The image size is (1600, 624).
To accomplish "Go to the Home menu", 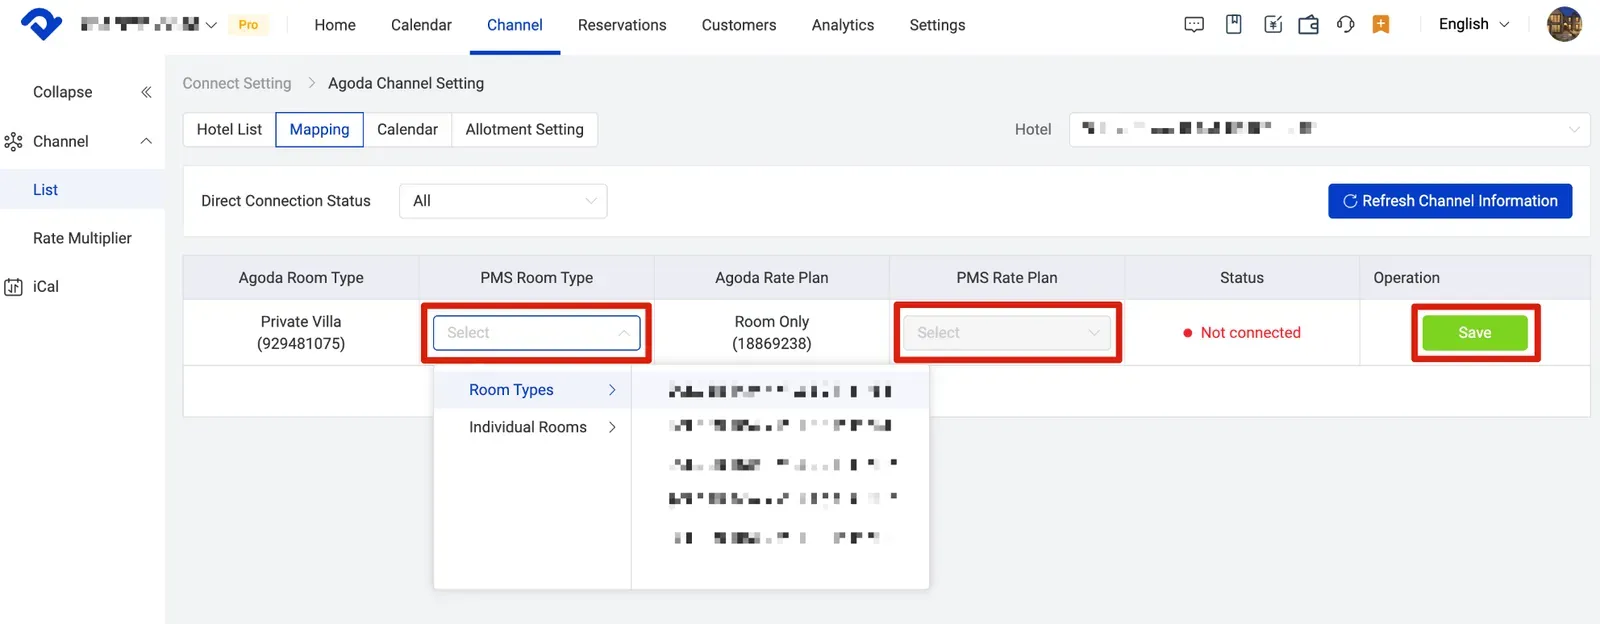I will [x=335, y=25].
